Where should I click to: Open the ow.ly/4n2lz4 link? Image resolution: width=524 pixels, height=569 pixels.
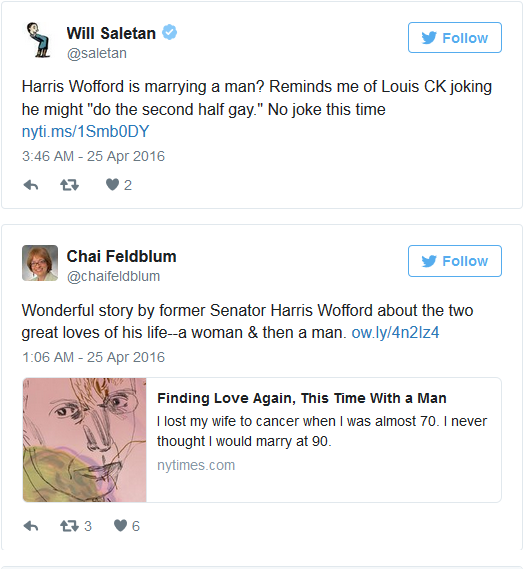pos(395,333)
